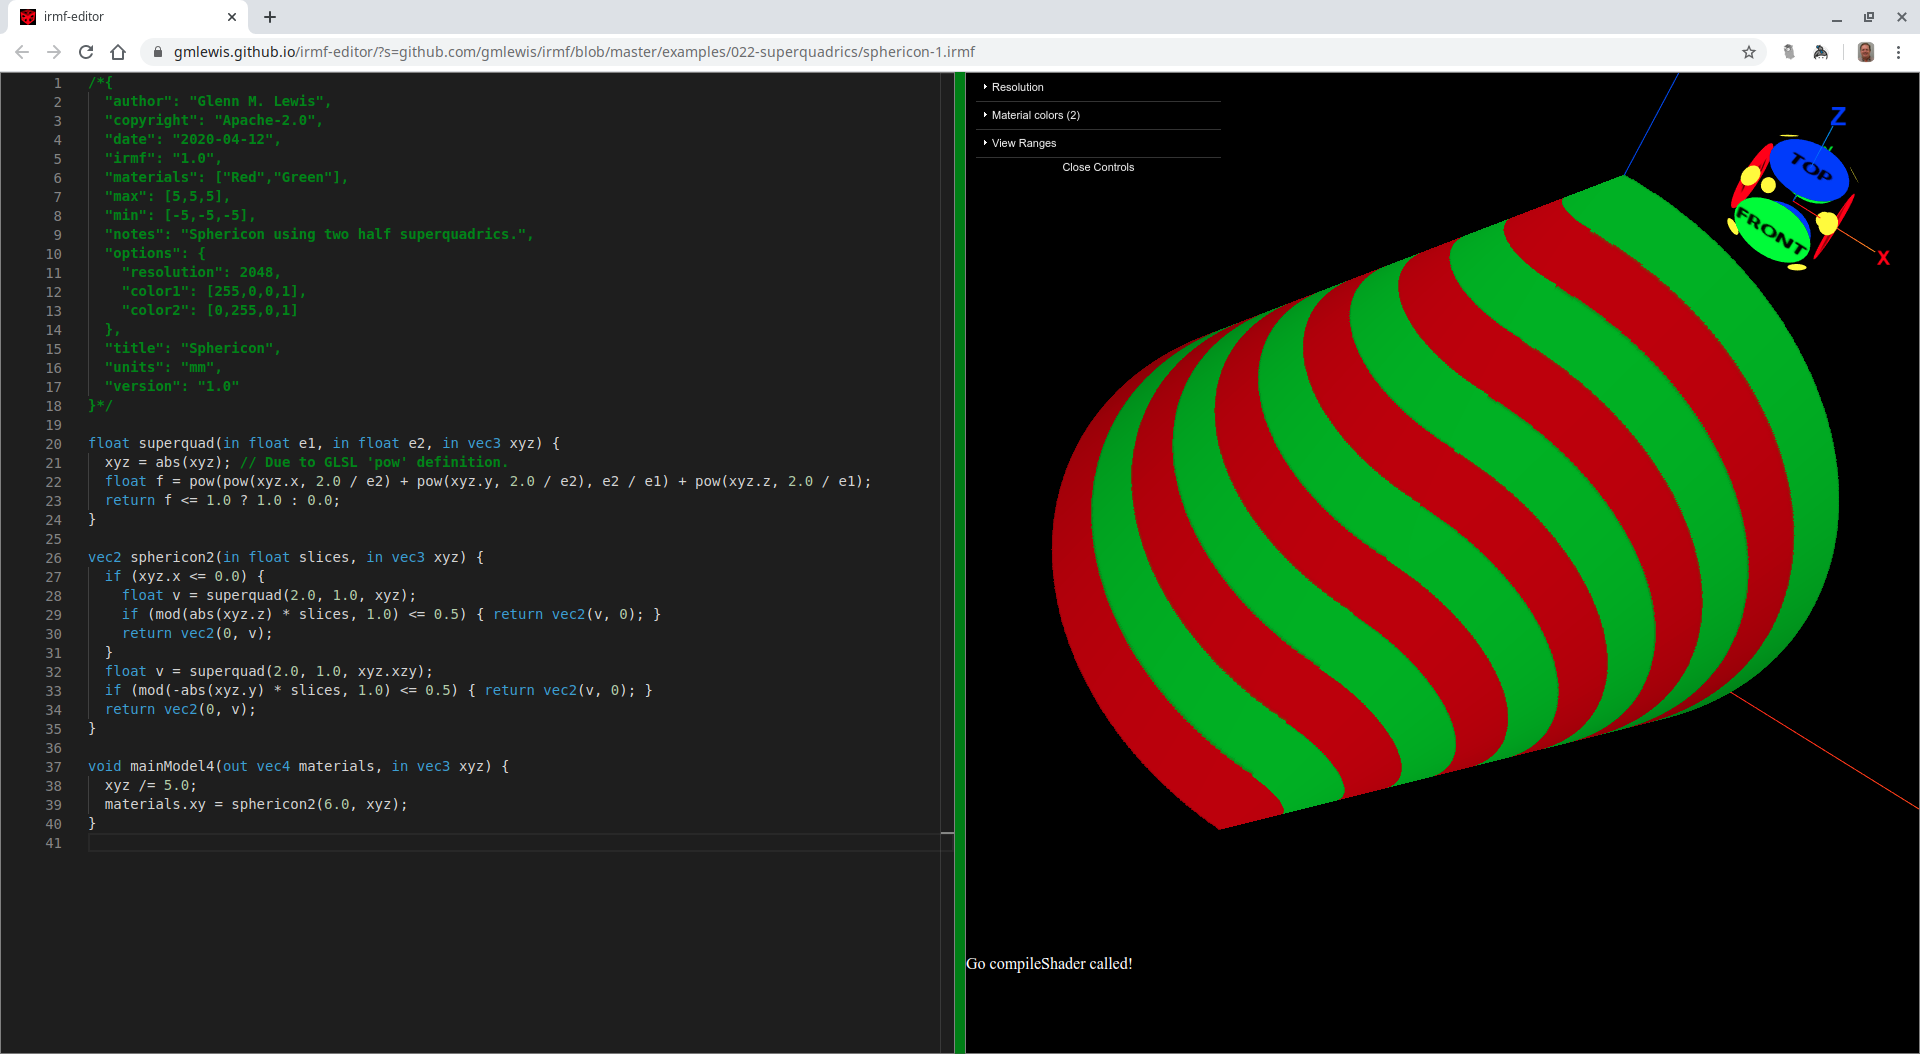Go to the browser home page
The image size is (1920, 1054).
click(x=118, y=52)
